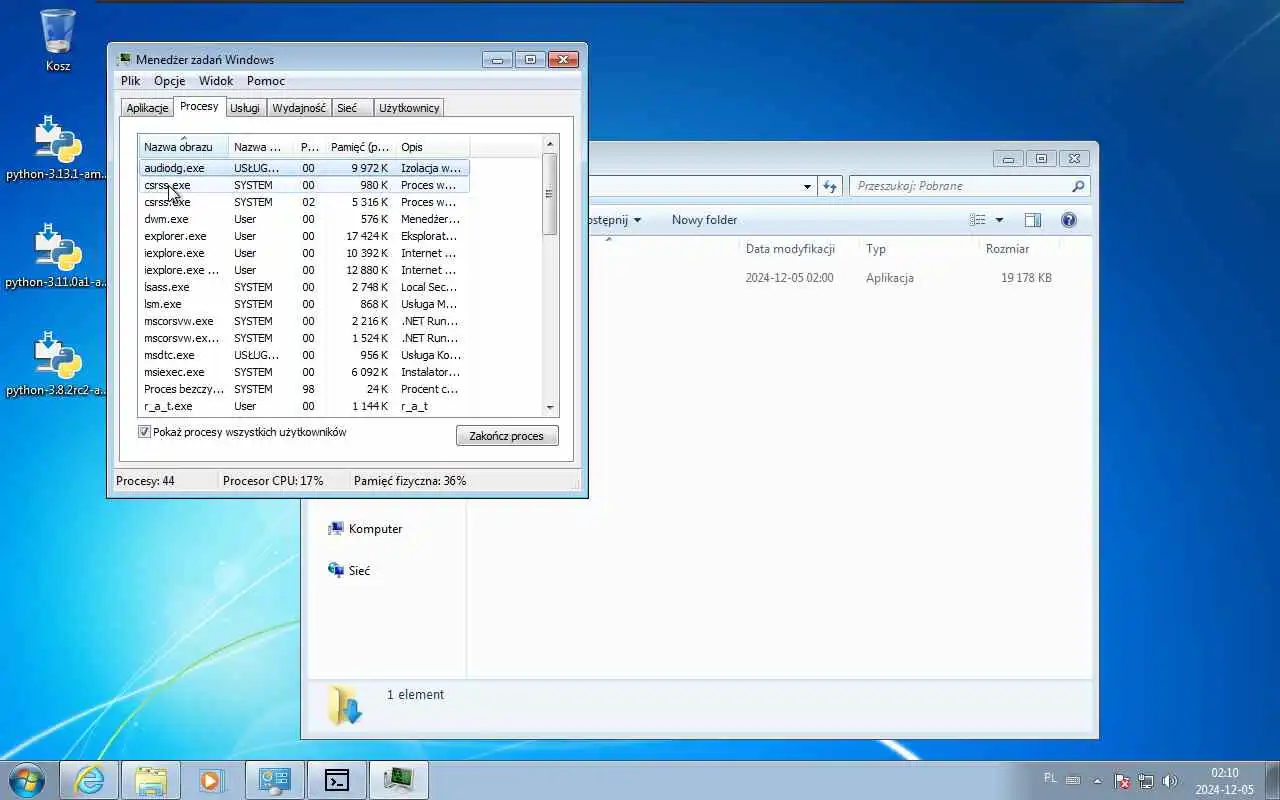Click the refresh icon in Explorer address bar

pos(829,186)
